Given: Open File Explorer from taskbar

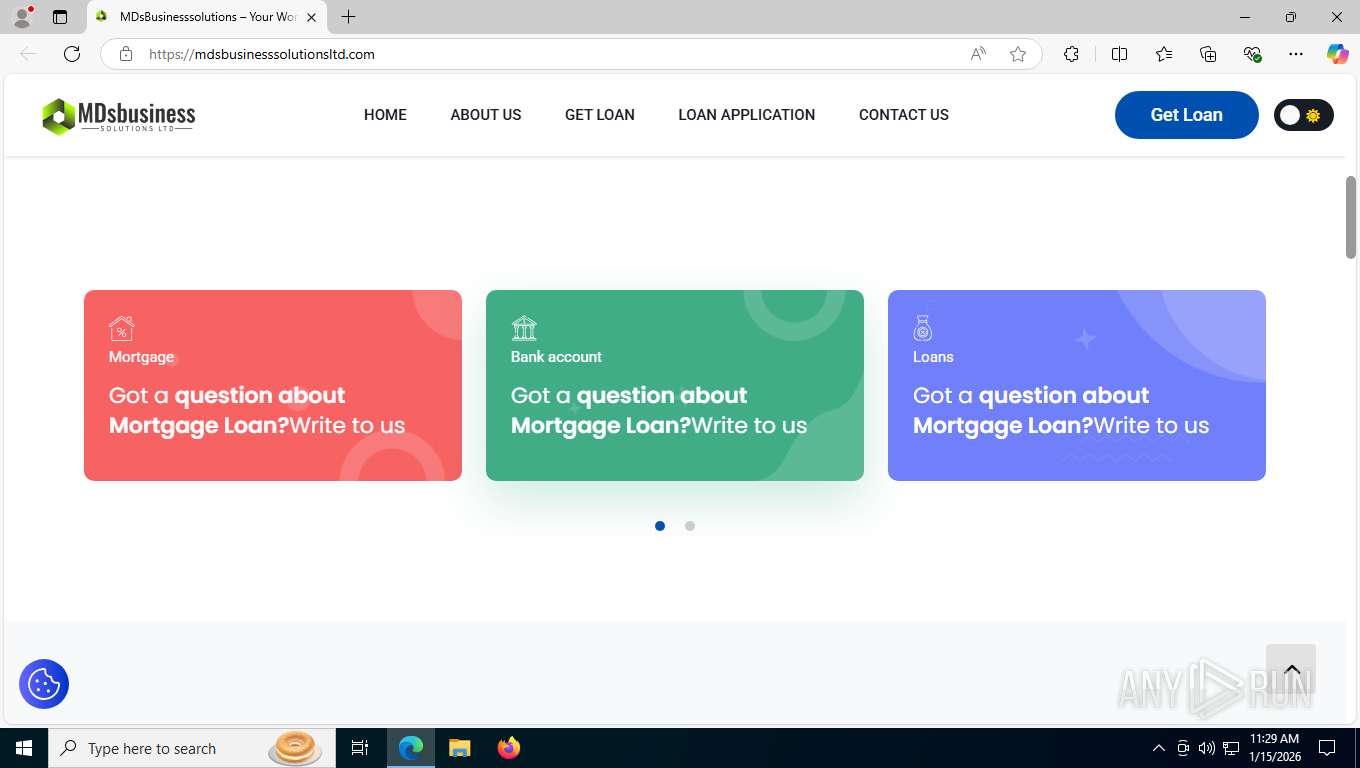Looking at the screenshot, I should [x=460, y=748].
